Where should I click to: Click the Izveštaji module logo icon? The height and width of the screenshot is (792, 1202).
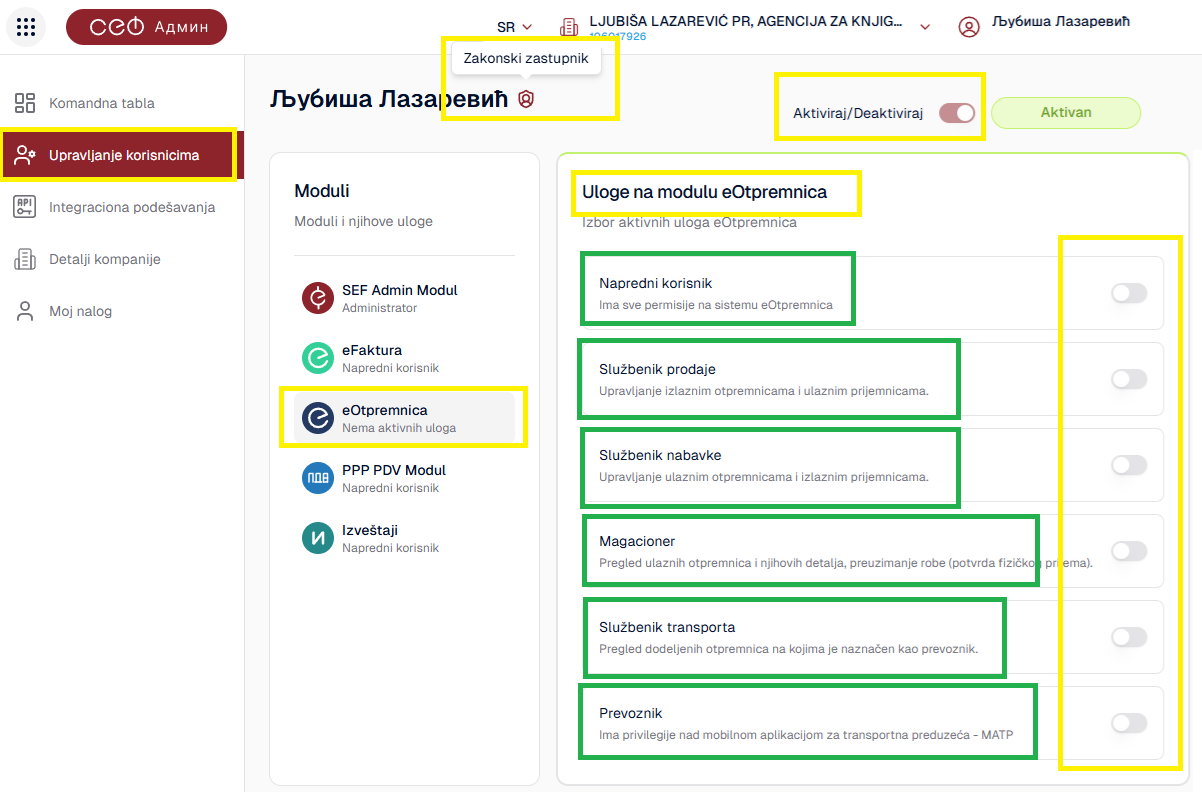(x=318, y=538)
